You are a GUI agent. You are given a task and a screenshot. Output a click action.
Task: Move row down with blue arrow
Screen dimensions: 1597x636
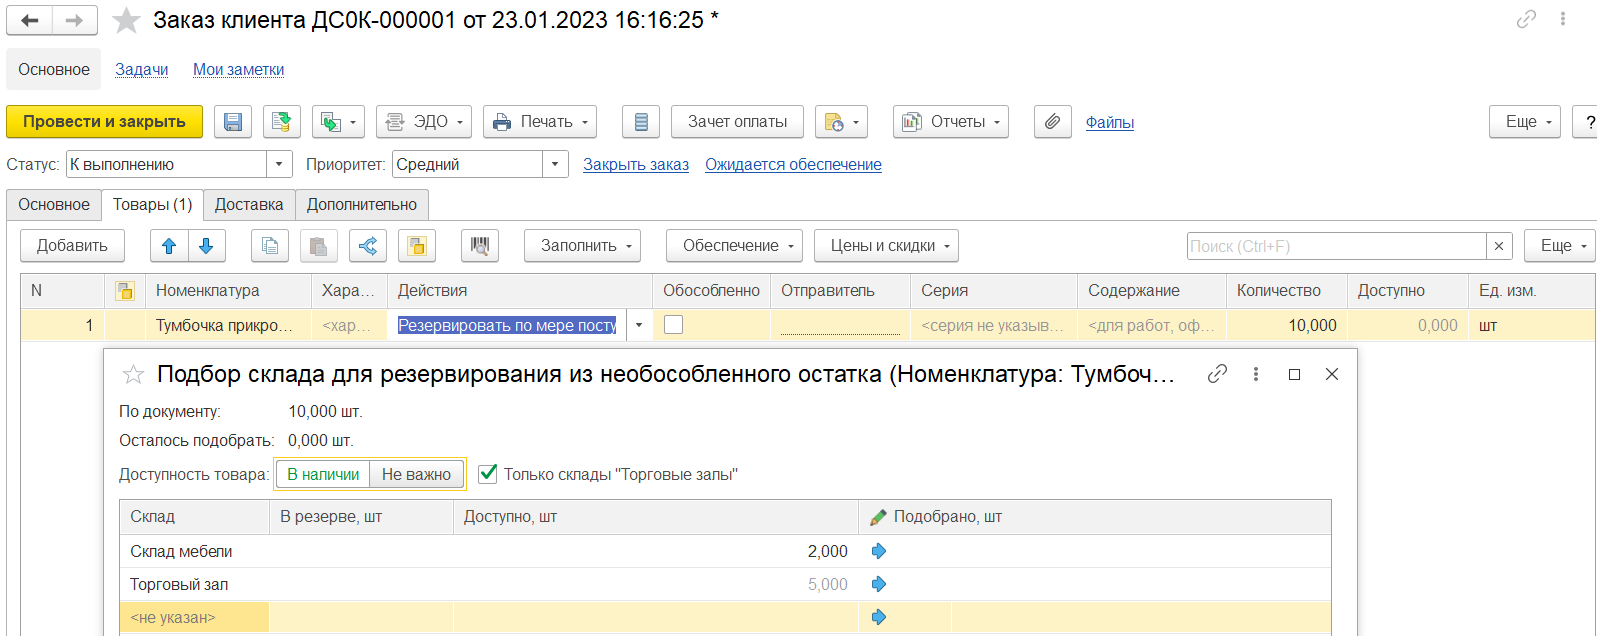click(206, 246)
